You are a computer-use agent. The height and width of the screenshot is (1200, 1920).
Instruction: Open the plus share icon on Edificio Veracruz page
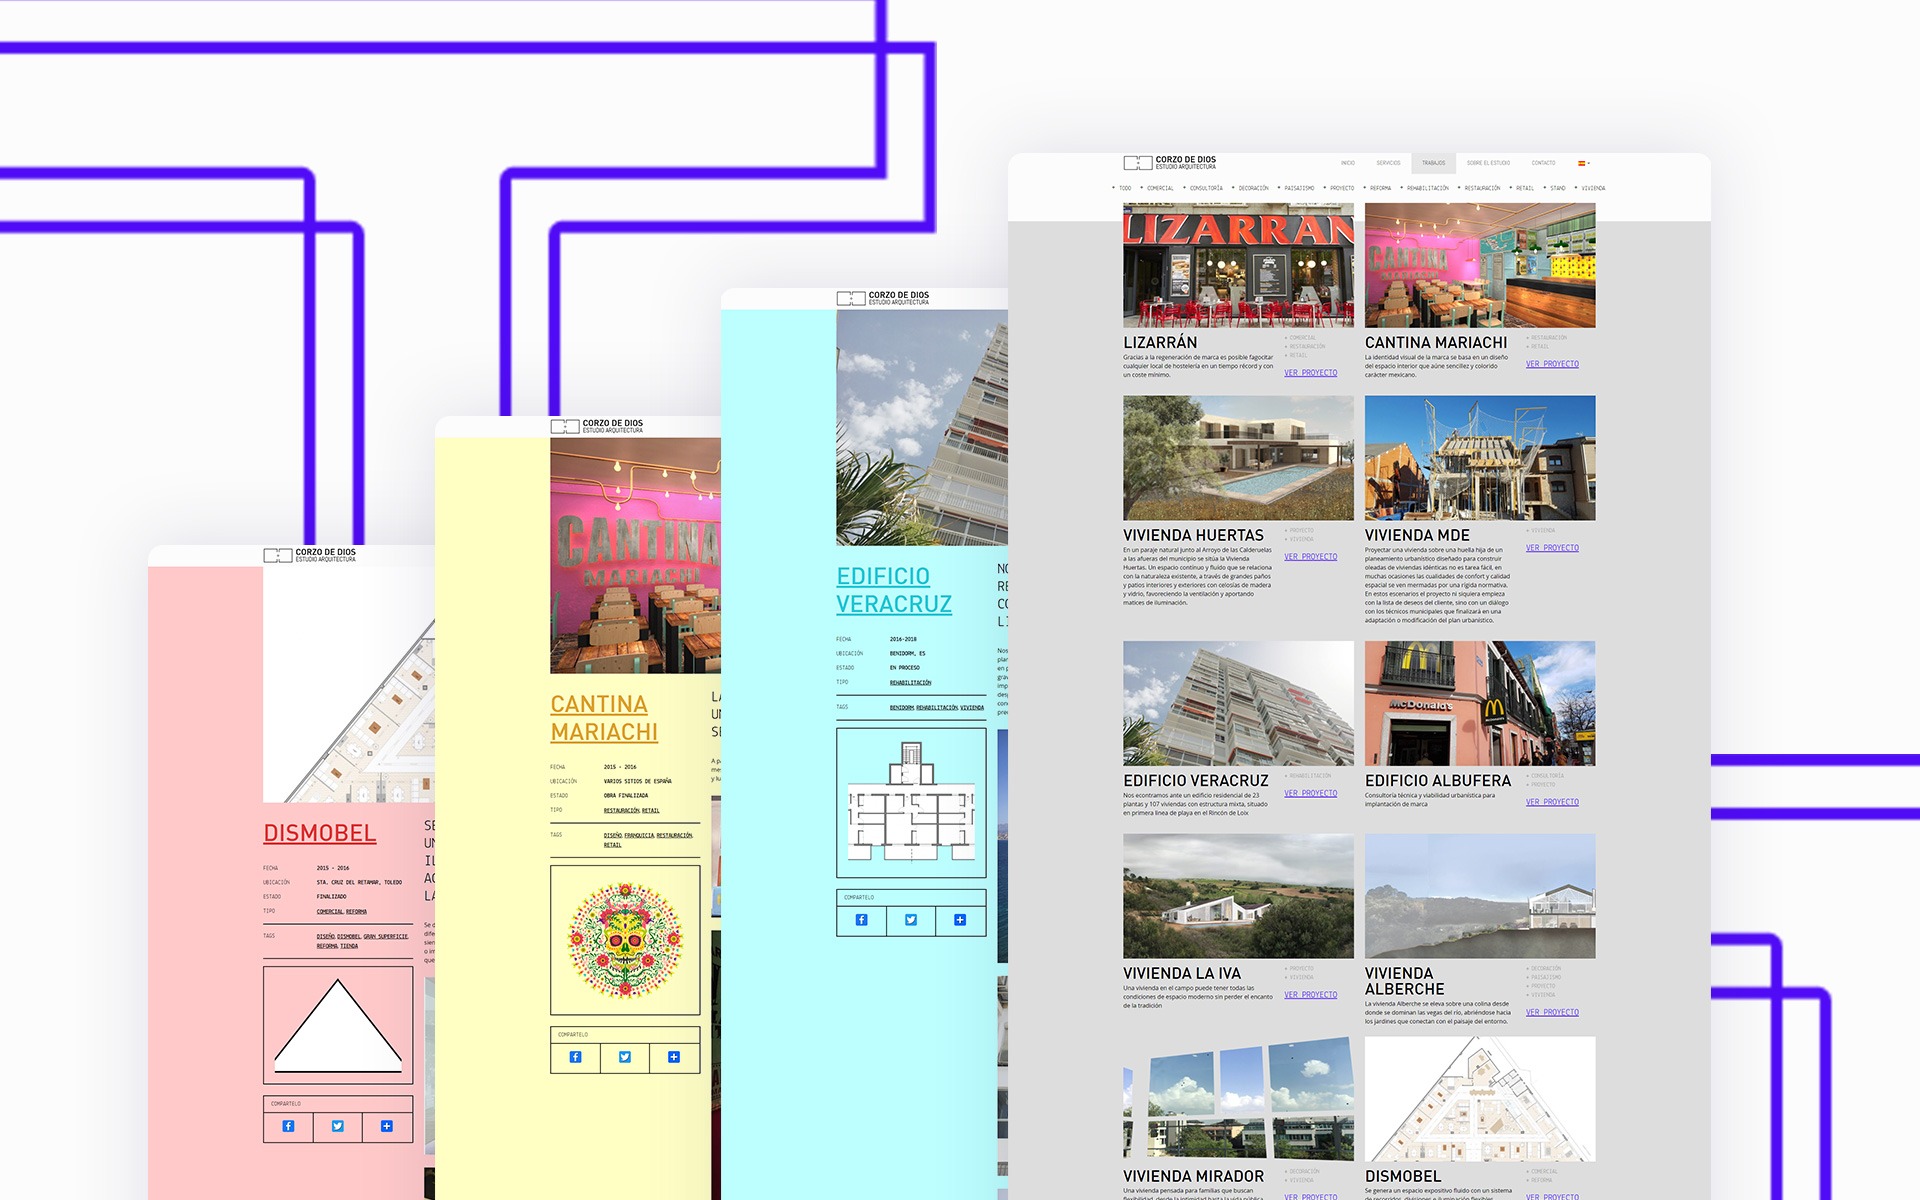tap(959, 920)
